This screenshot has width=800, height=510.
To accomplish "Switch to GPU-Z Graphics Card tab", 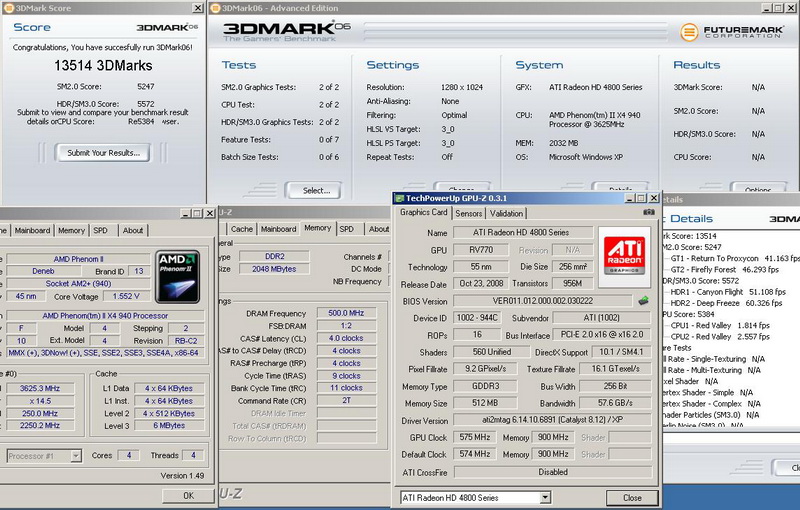I will pyautogui.click(x=423, y=213).
